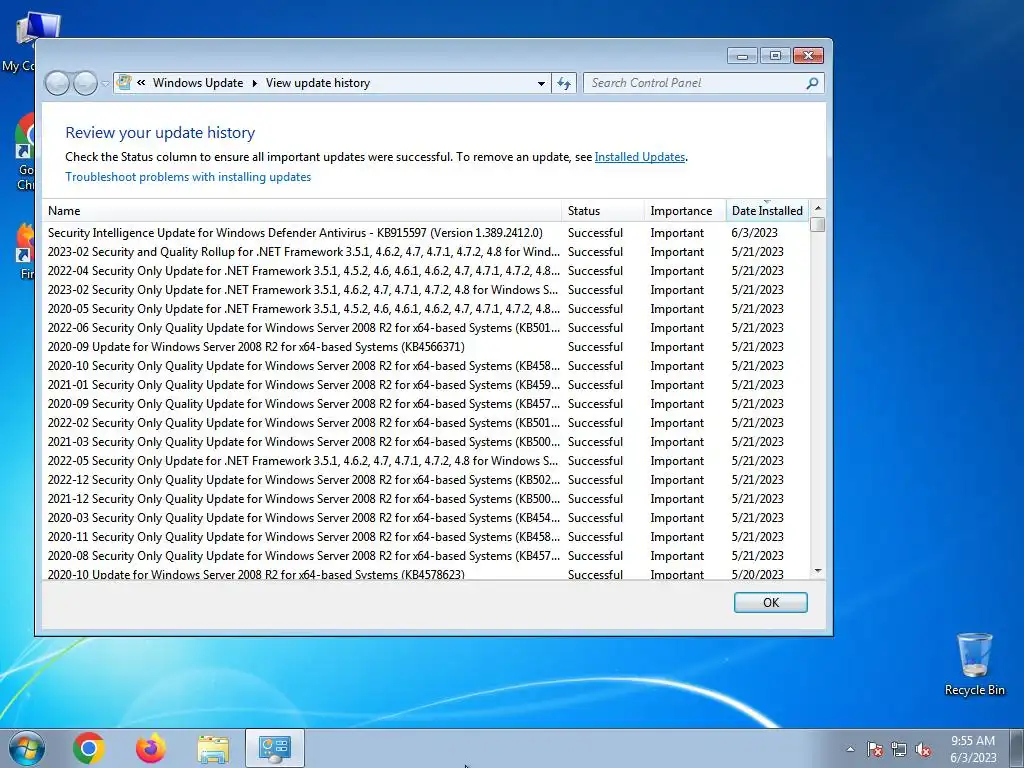Select 2022-05 Security Only Update .NET row
Viewport: 1024px width, 768px height.
tap(426, 460)
